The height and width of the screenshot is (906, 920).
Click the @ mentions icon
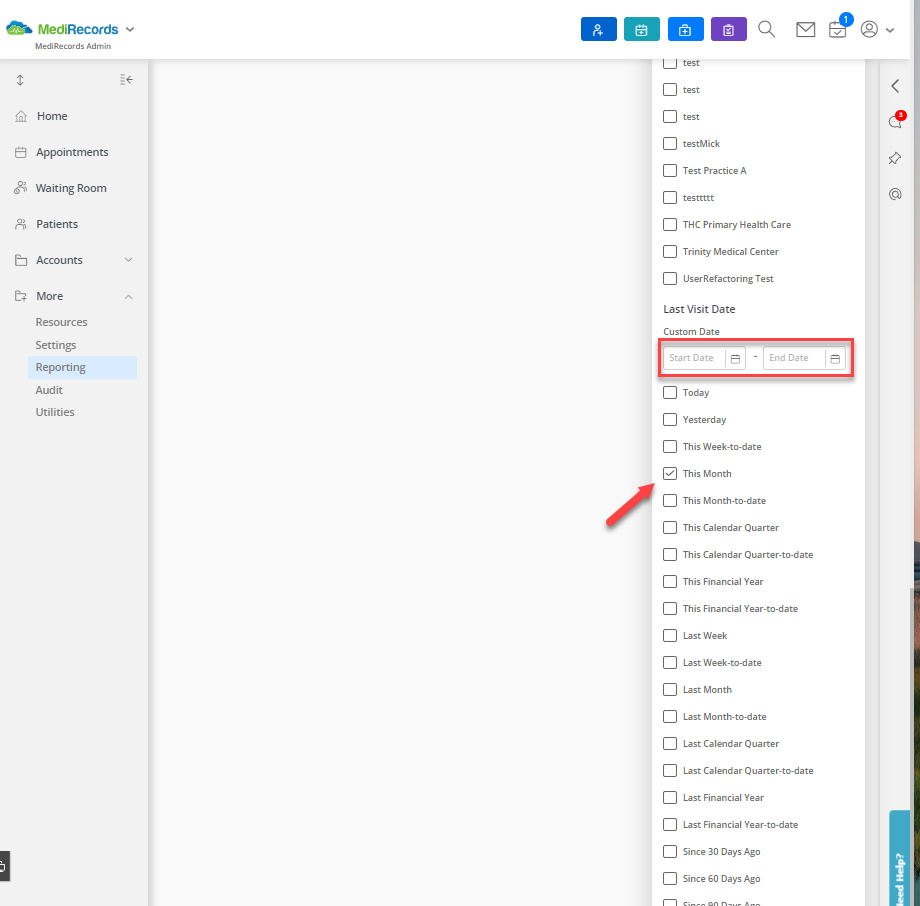(x=895, y=194)
